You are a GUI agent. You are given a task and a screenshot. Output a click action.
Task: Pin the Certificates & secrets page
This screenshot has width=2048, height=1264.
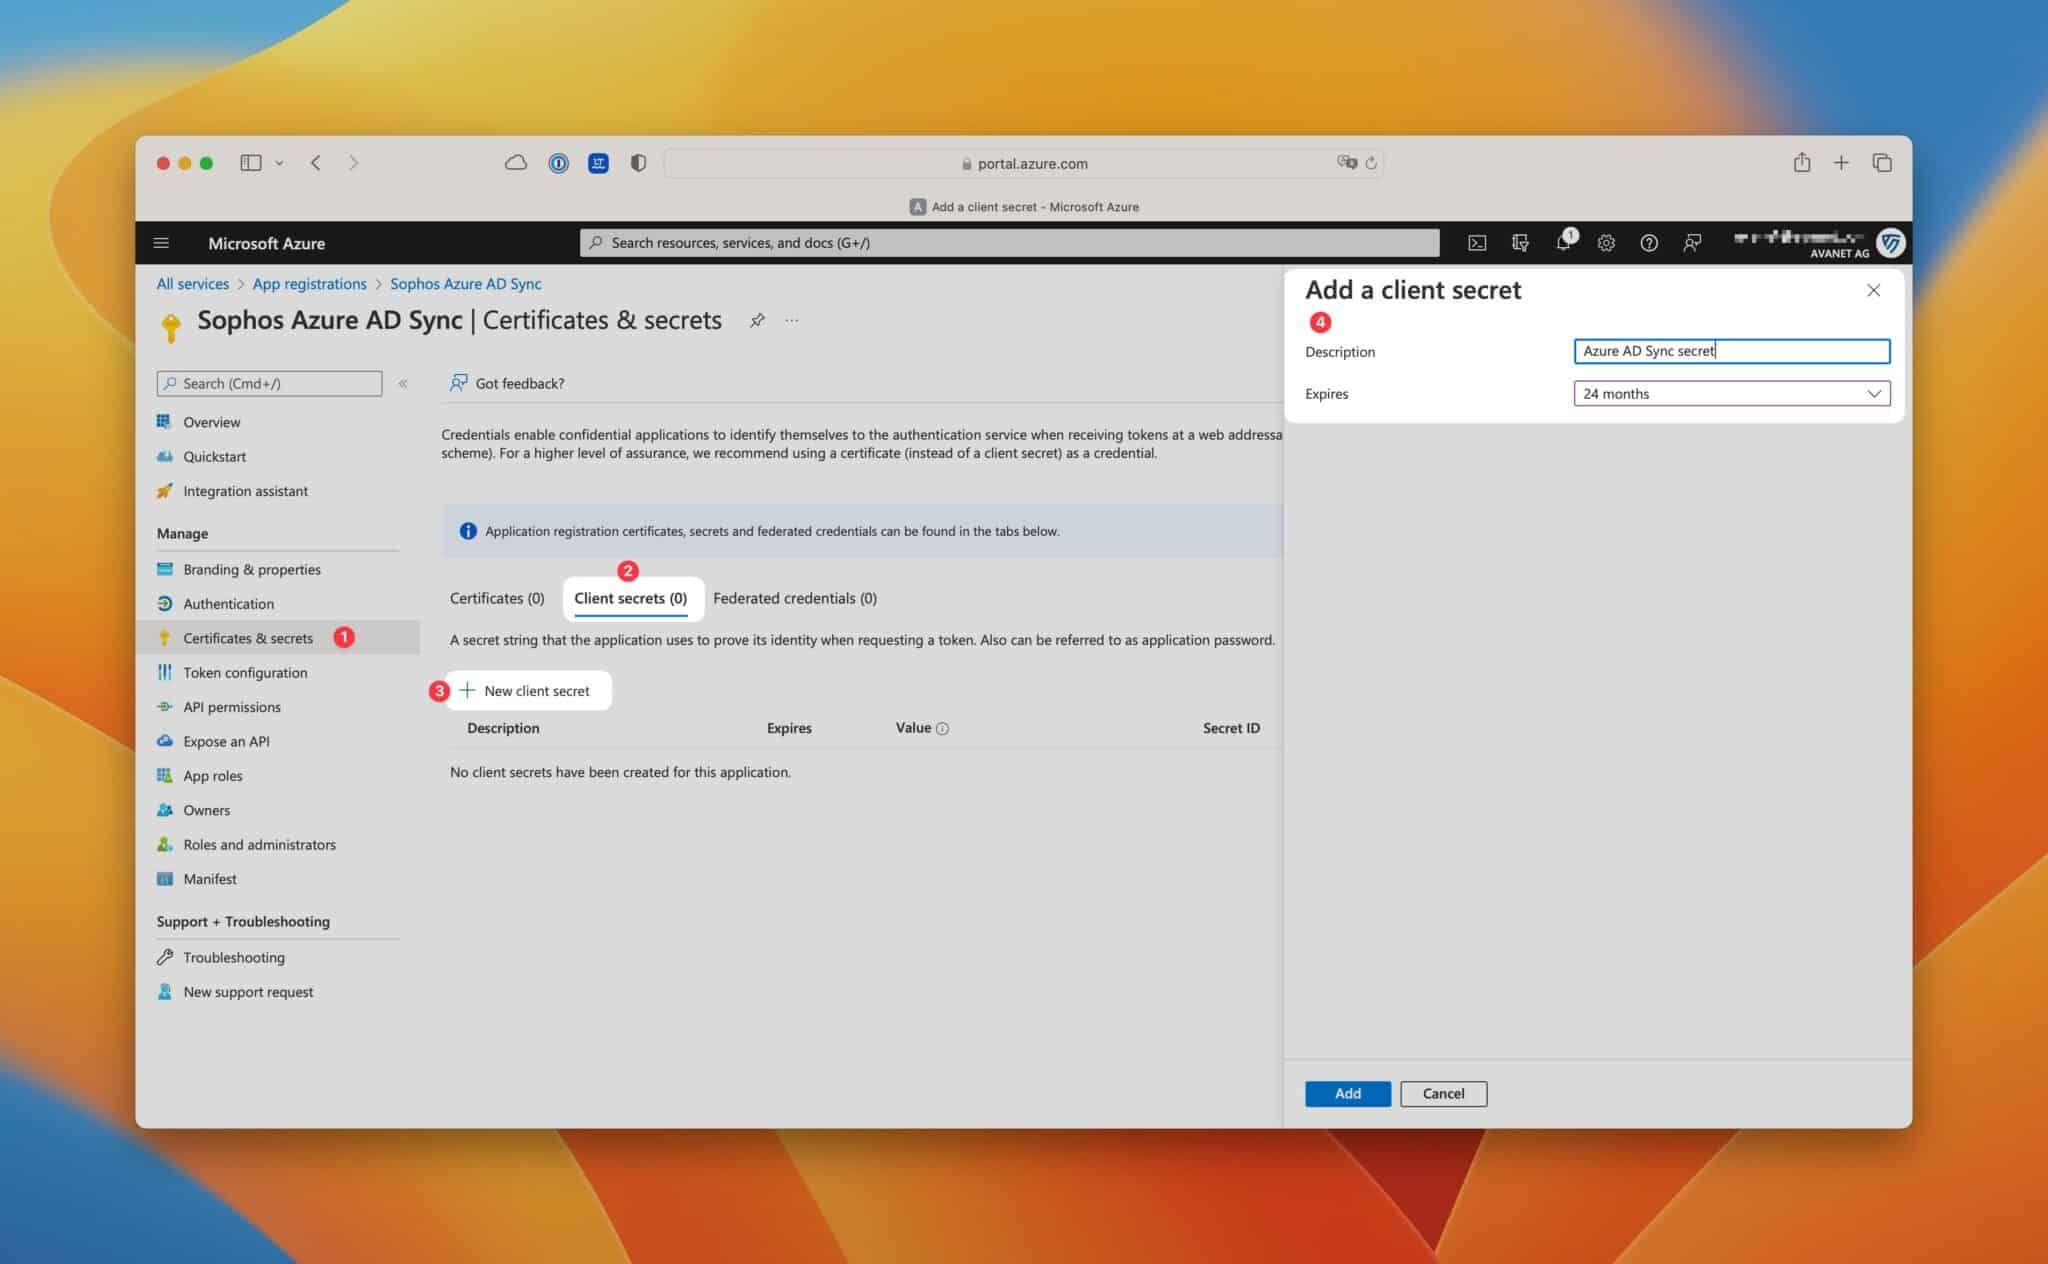(x=757, y=320)
